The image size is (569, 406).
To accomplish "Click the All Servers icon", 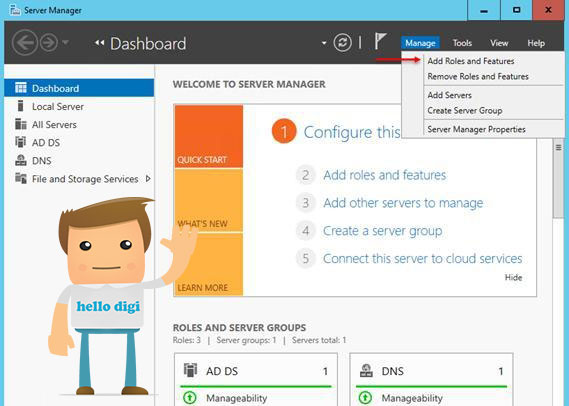I will pyautogui.click(x=21, y=124).
